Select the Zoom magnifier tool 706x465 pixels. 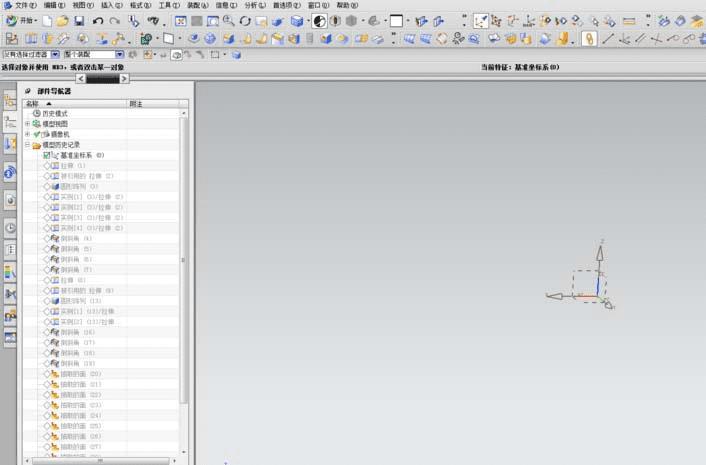[229, 21]
